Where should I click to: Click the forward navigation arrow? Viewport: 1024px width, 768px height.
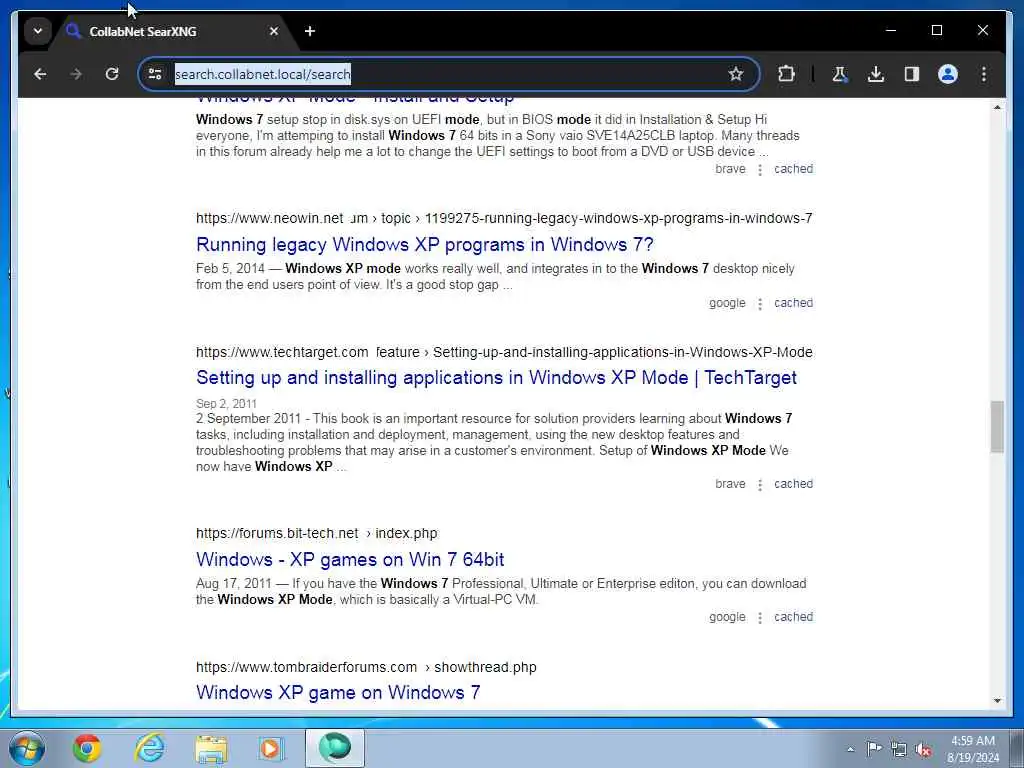(76, 74)
